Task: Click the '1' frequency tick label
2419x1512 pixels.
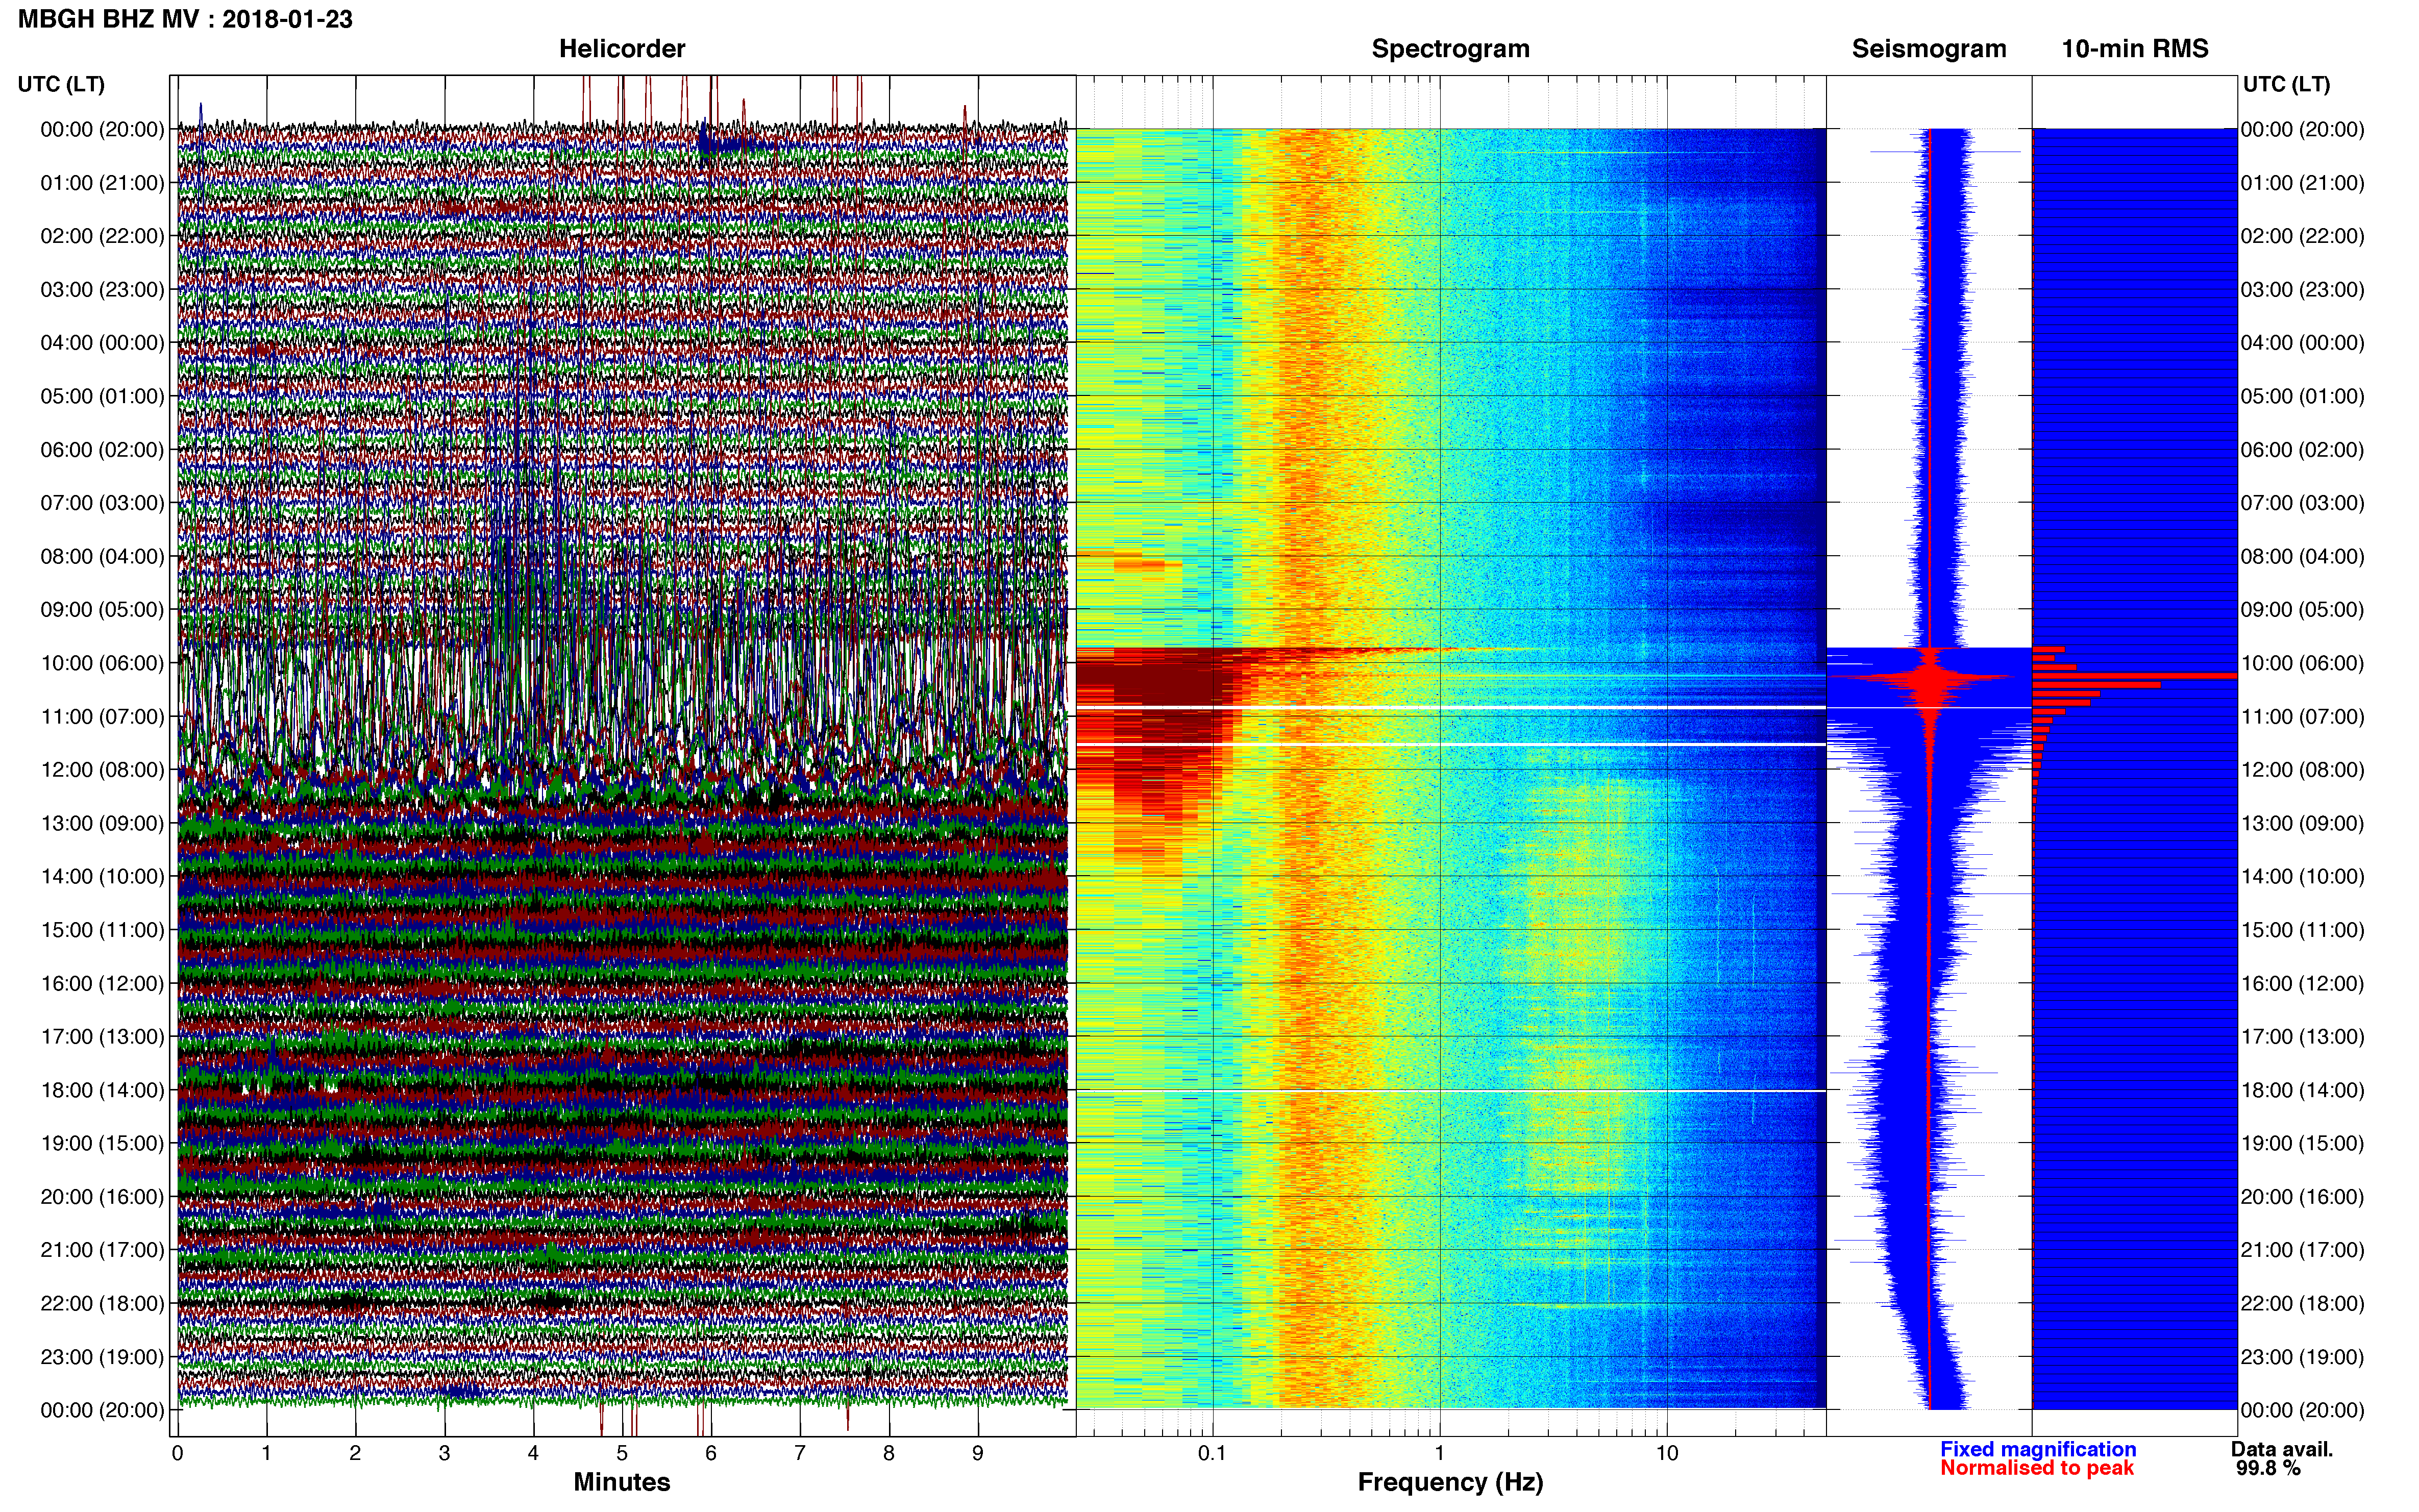Action: pyautogui.click(x=1440, y=1453)
